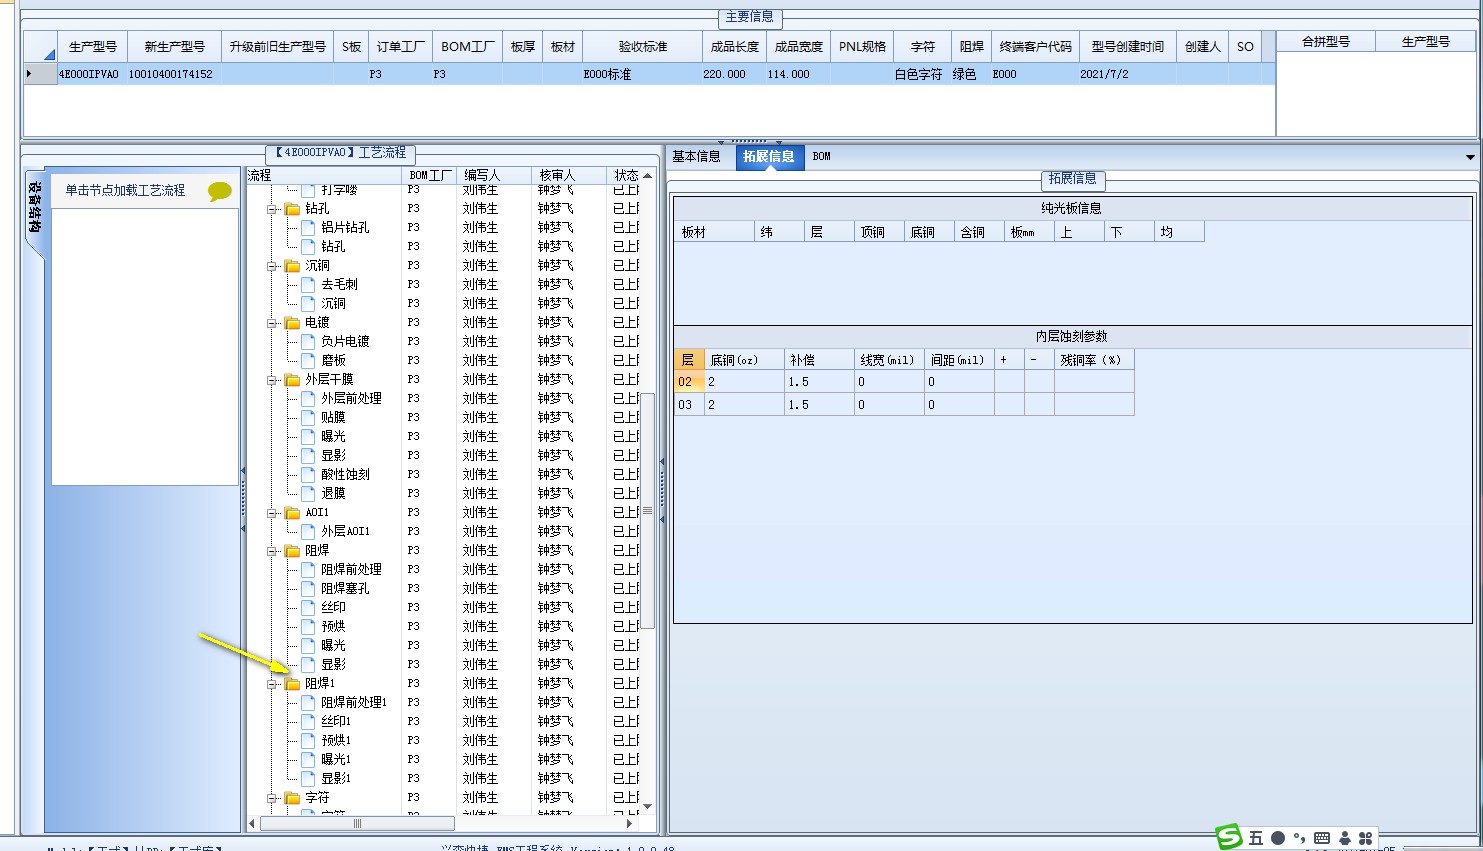Click the yellow speech bubble icon
The height and width of the screenshot is (851, 1483).
pos(220,191)
